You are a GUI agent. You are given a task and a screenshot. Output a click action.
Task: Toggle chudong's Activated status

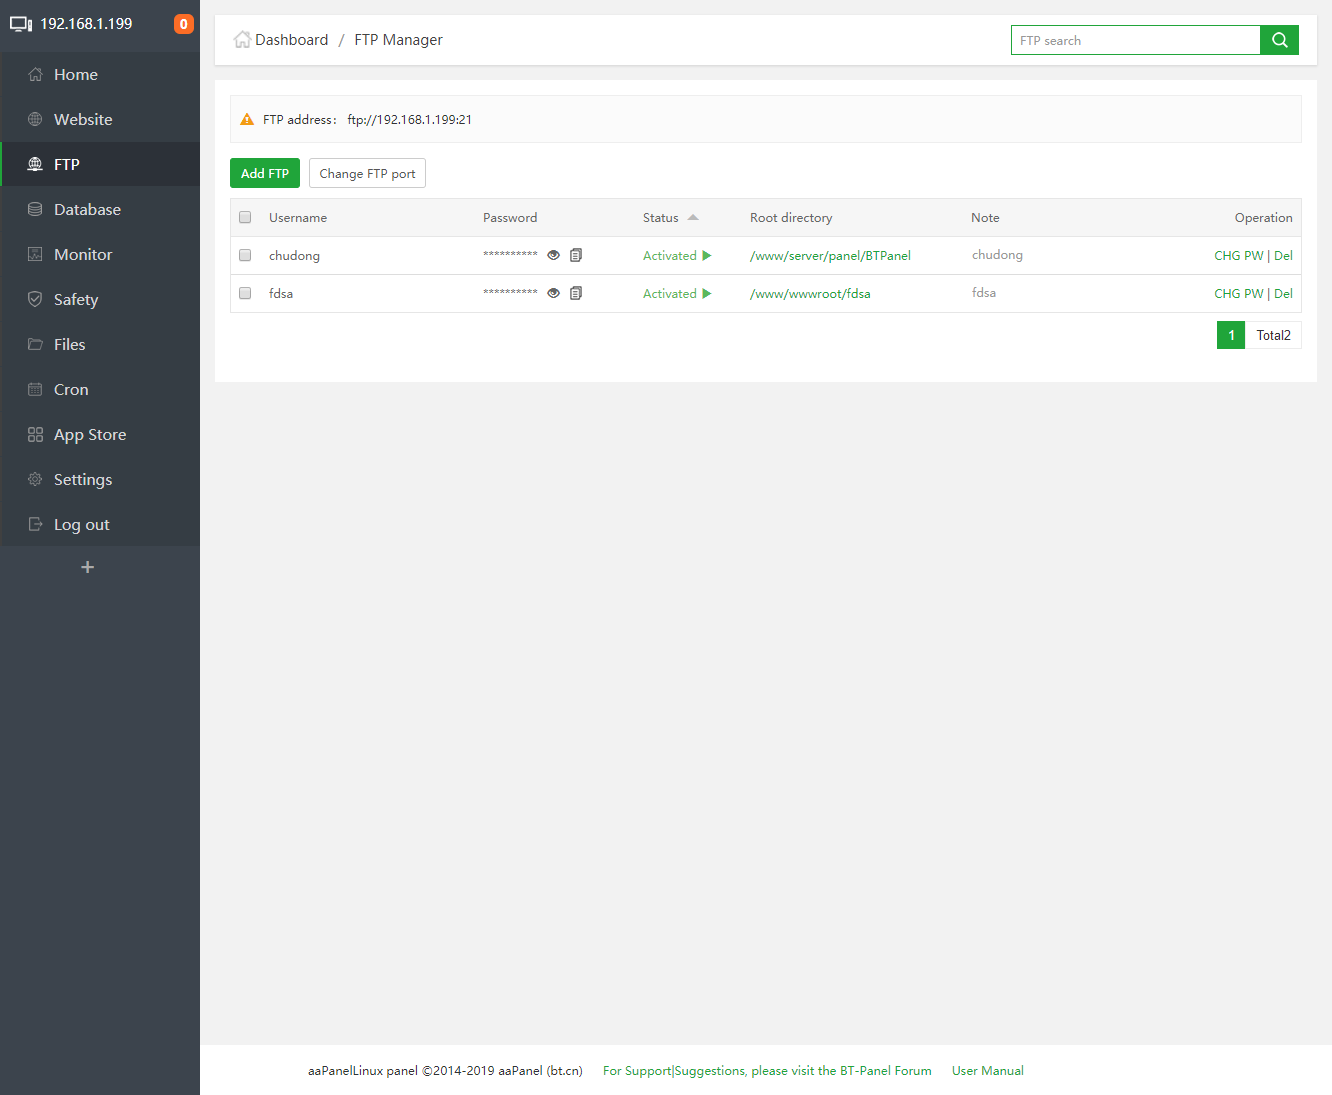pyautogui.click(x=677, y=256)
